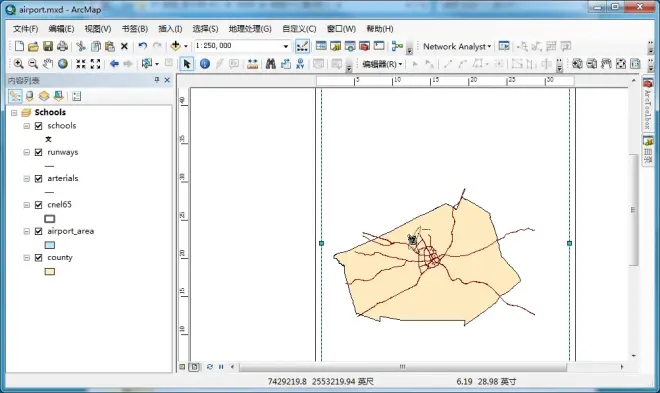Click the horizontal scrollbar of map view
Image resolution: width=660 pixels, height=393 pixels.
click(x=403, y=367)
